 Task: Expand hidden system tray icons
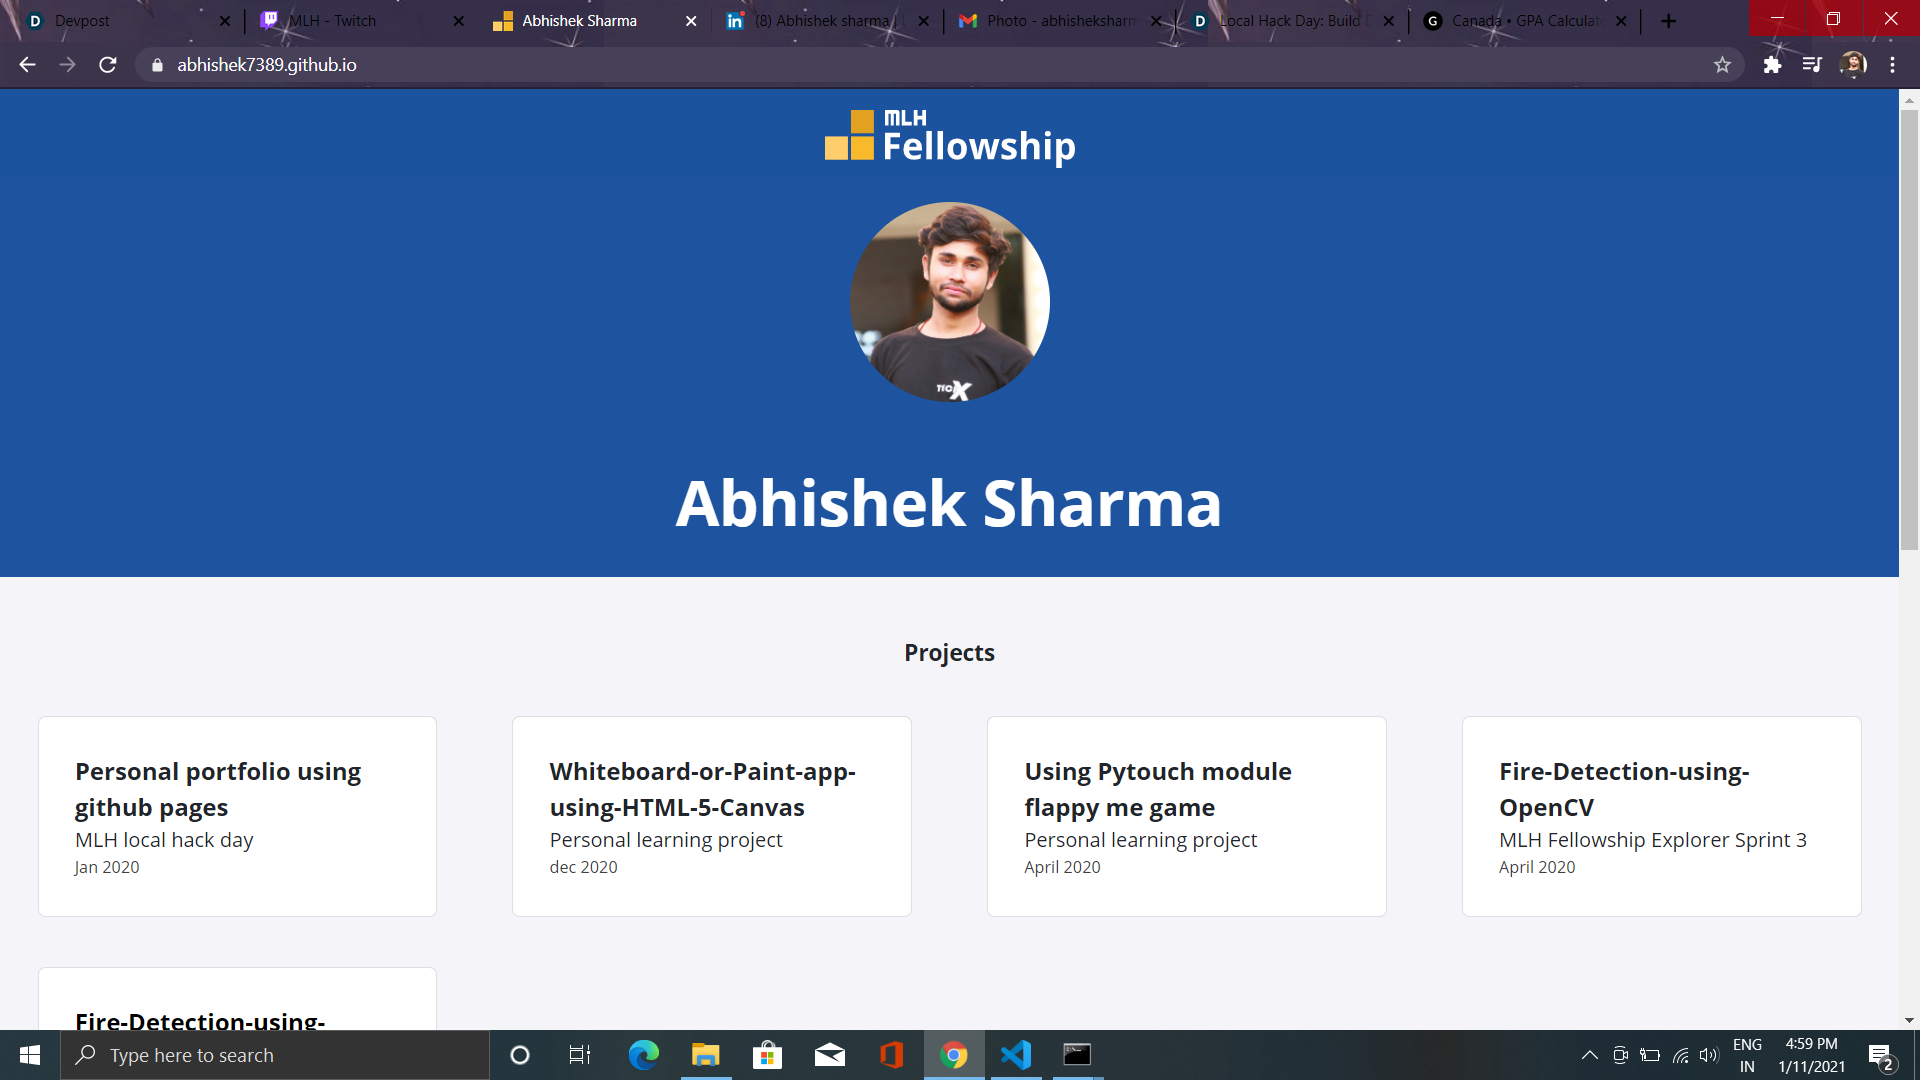[x=1589, y=1055]
